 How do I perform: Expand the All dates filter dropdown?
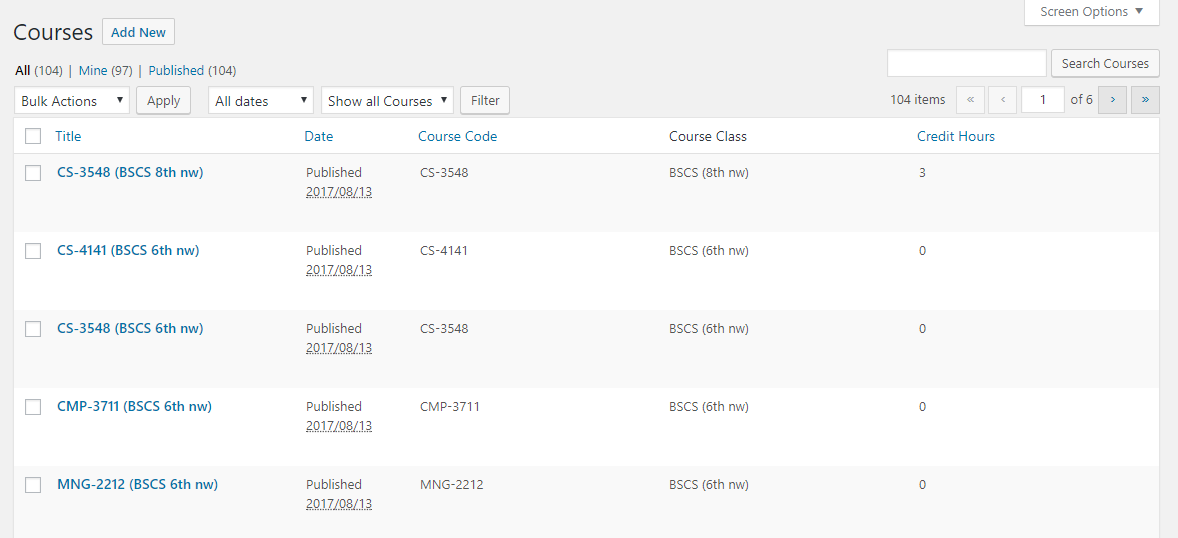click(260, 101)
